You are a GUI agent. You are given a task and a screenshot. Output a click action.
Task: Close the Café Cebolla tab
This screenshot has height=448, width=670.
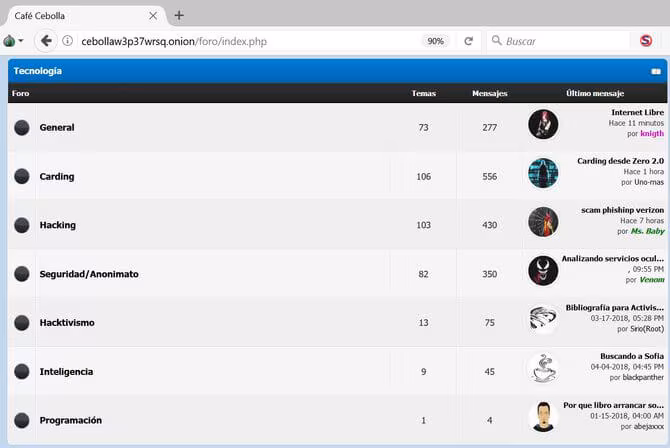[x=153, y=16]
